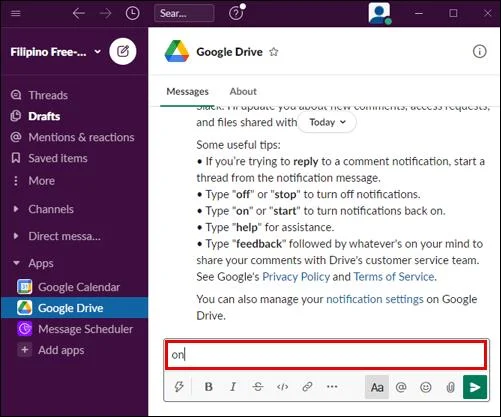This screenshot has height=417, width=501.
Task: Click the Threads icon in sidebar
Action: (16, 95)
